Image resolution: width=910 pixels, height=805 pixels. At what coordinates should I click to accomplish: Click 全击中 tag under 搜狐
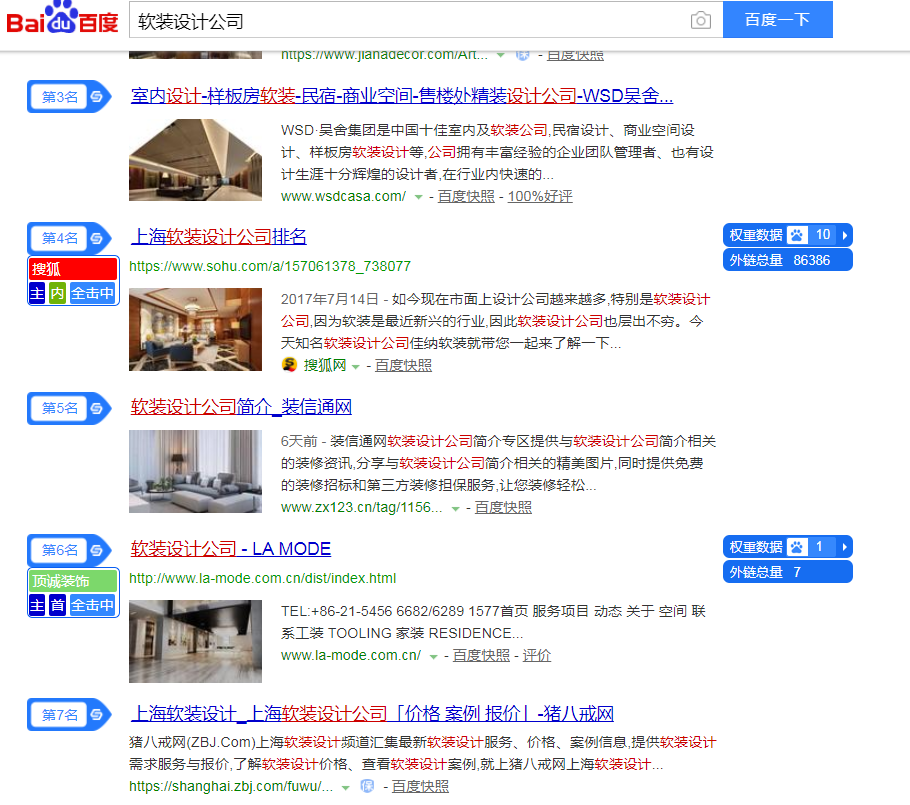[x=93, y=294]
